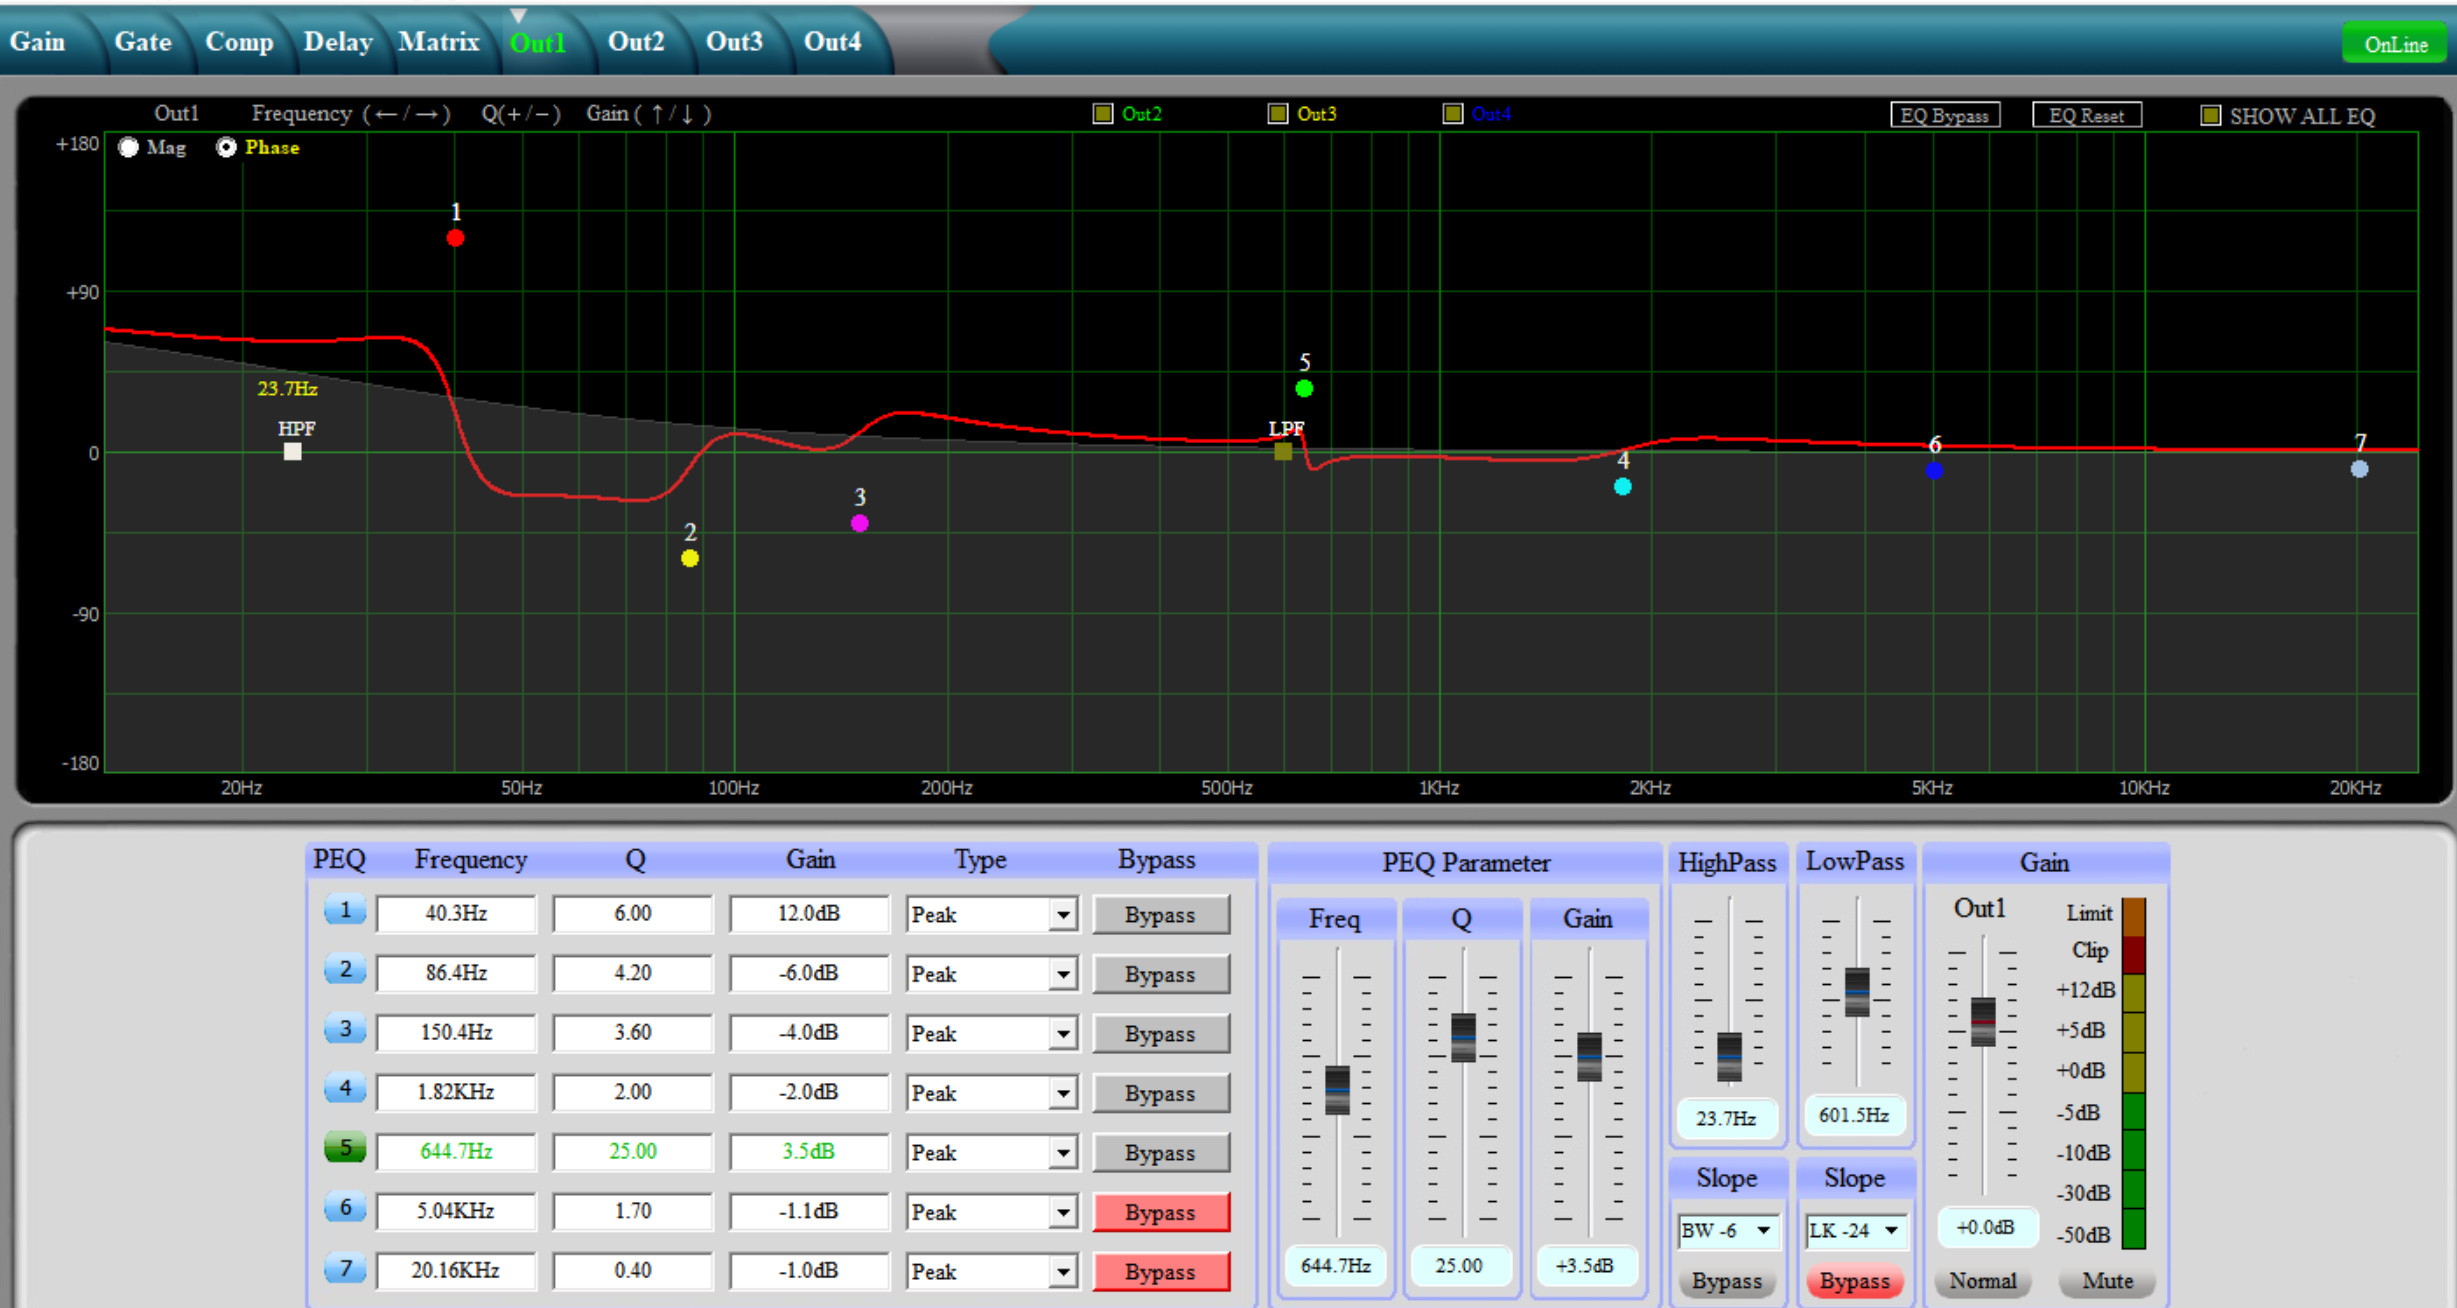The image size is (2457, 1308).
Task: Switch to the Out2 tab
Action: point(636,42)
